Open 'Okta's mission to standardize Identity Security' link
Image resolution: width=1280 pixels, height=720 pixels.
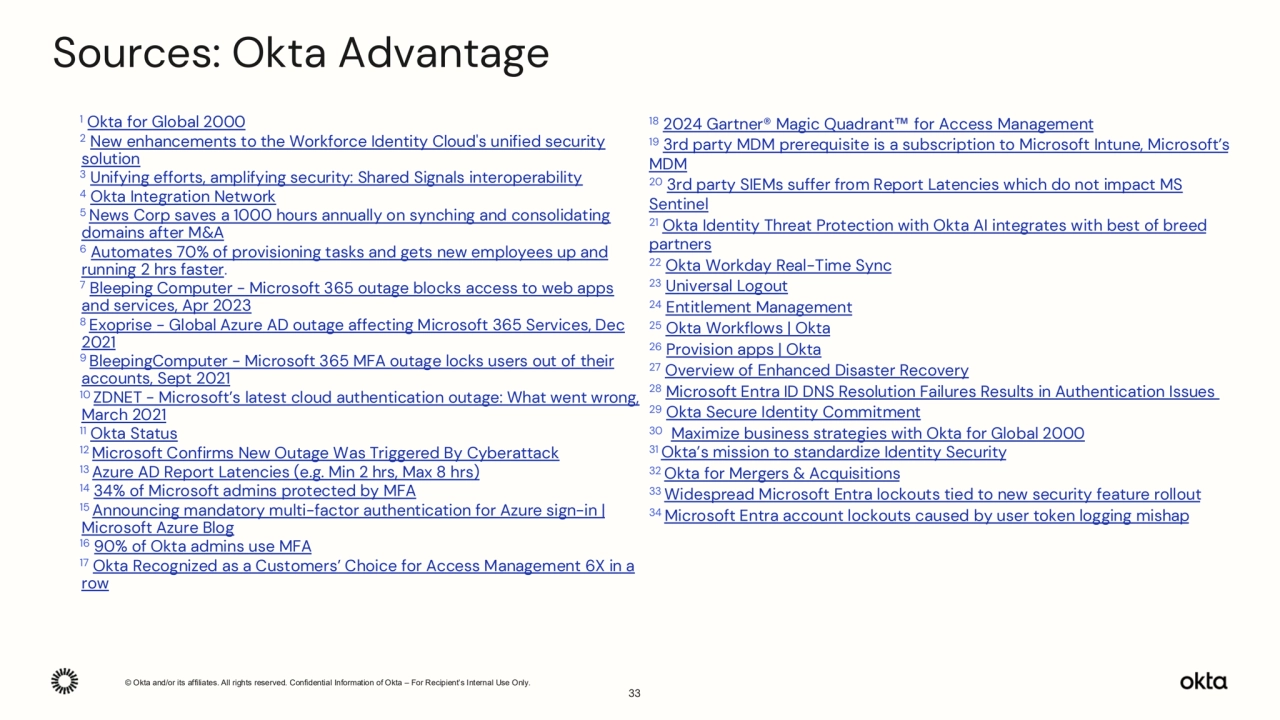point(834,452)
